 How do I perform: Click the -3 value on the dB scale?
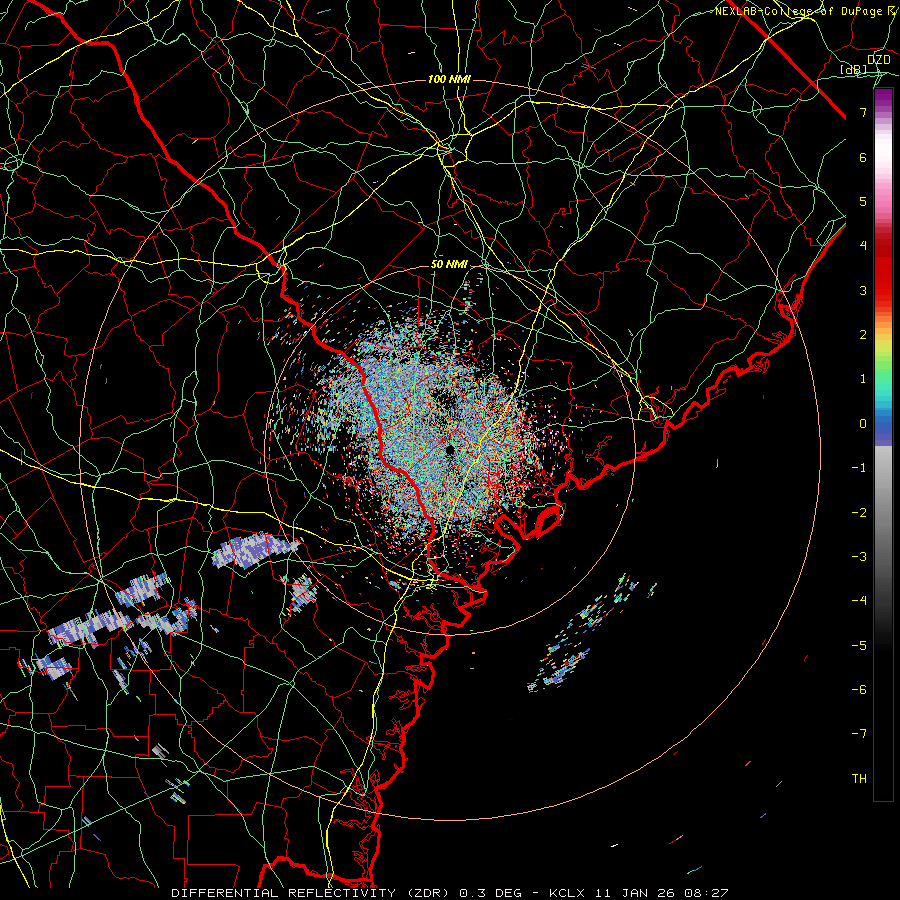pyautogui.click(x=859, y=557)
